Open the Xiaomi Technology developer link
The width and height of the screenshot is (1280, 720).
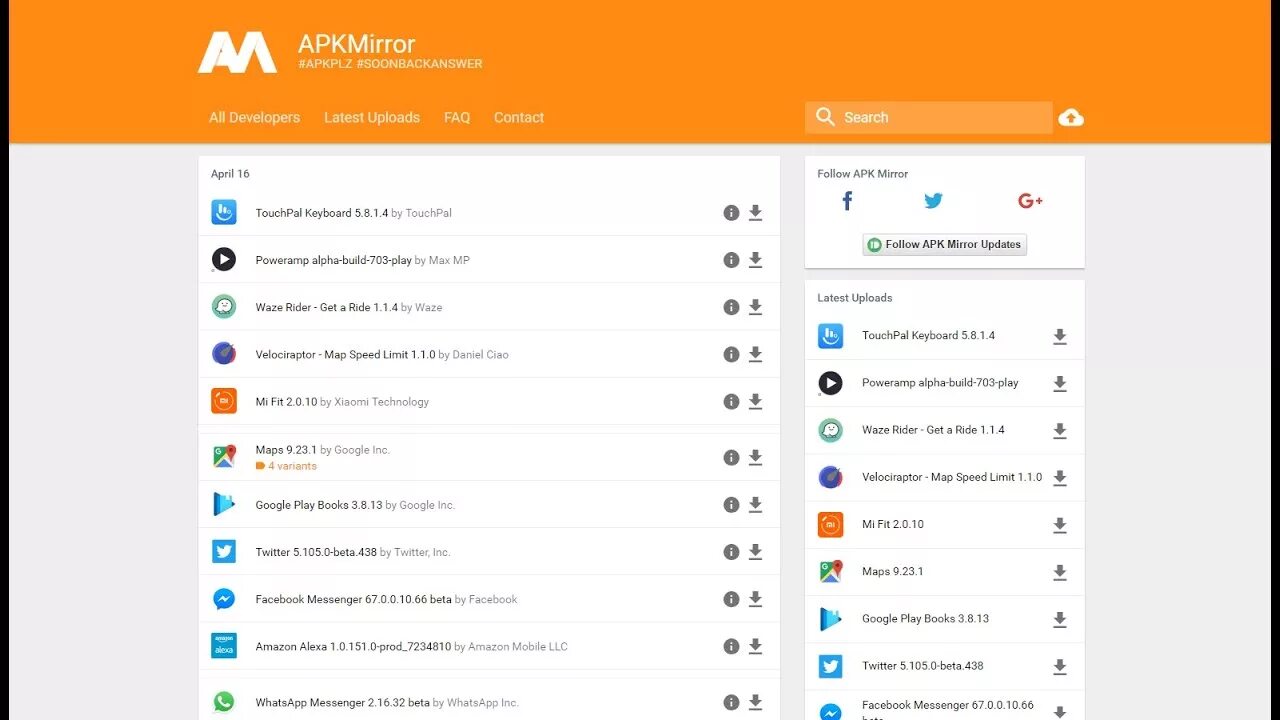pos(381,402)
